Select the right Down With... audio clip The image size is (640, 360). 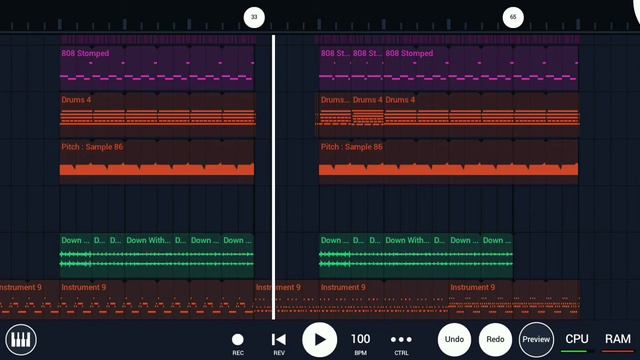click(x=408, y=256)
